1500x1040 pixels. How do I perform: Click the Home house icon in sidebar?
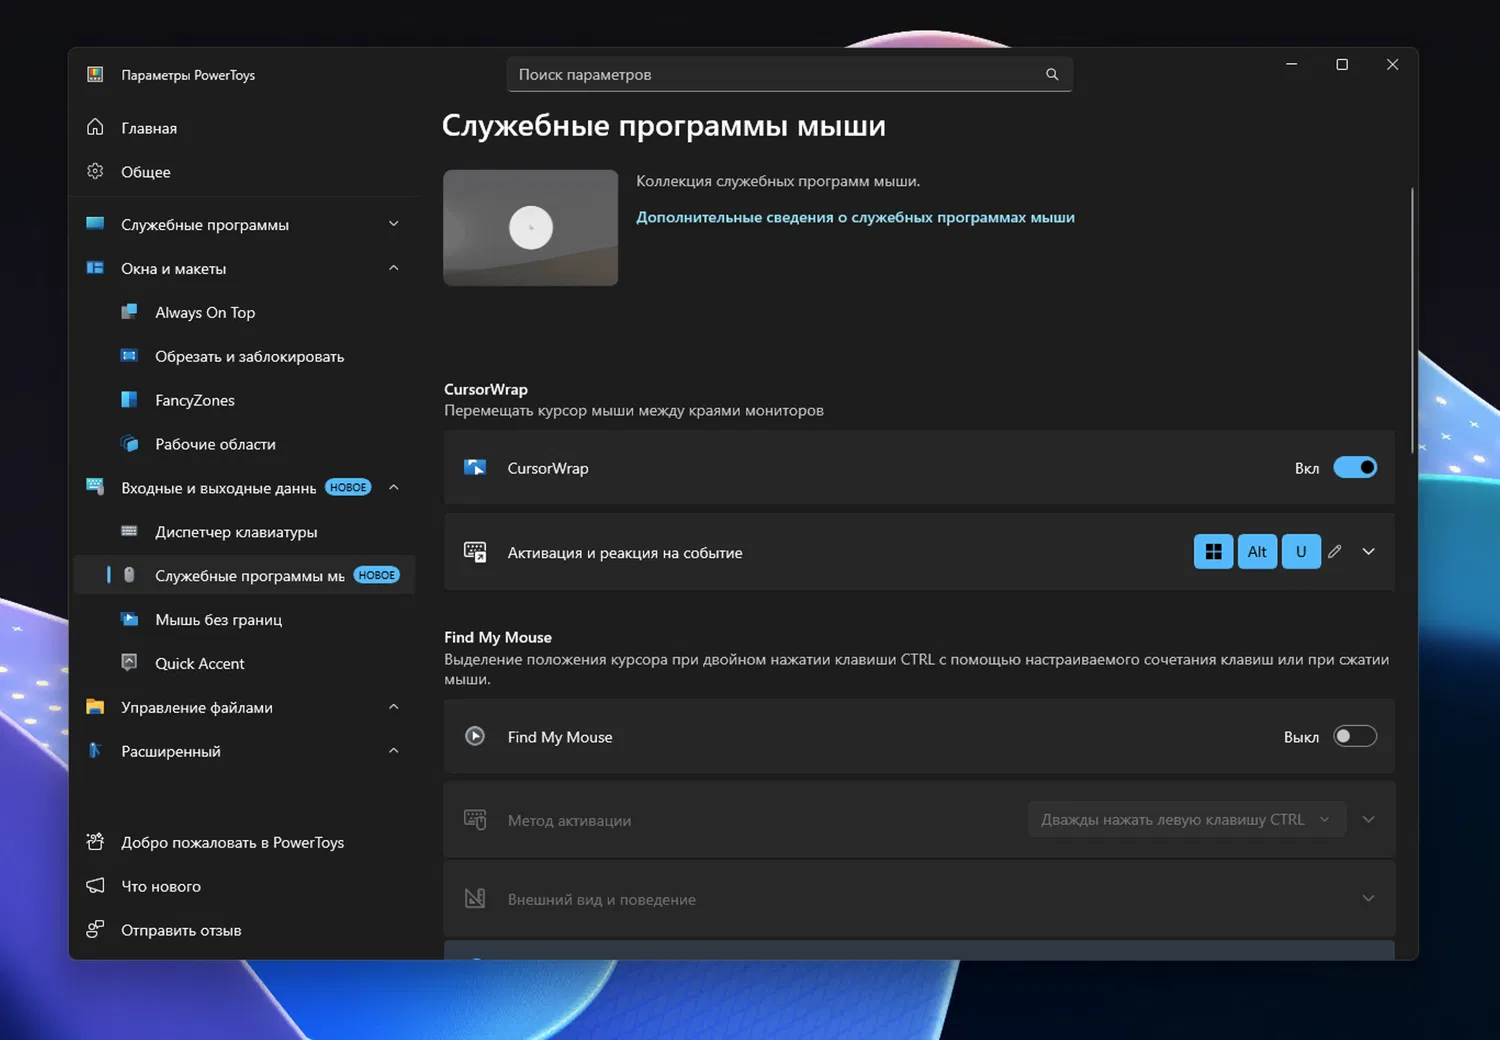(95, 127)
